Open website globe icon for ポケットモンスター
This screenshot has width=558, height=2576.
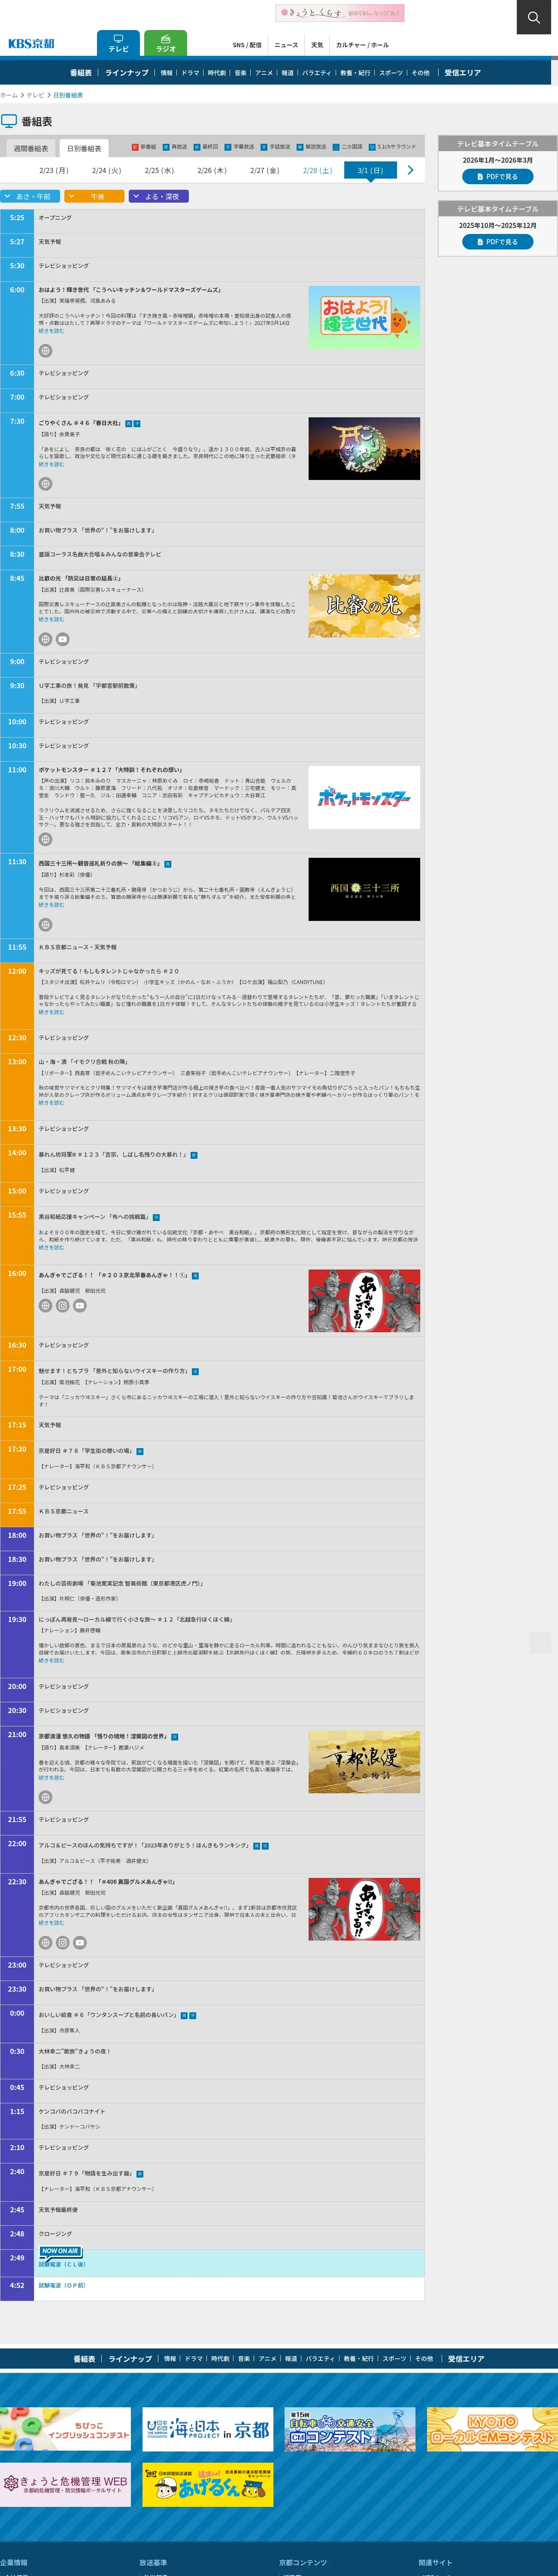[x=45, y=839]
